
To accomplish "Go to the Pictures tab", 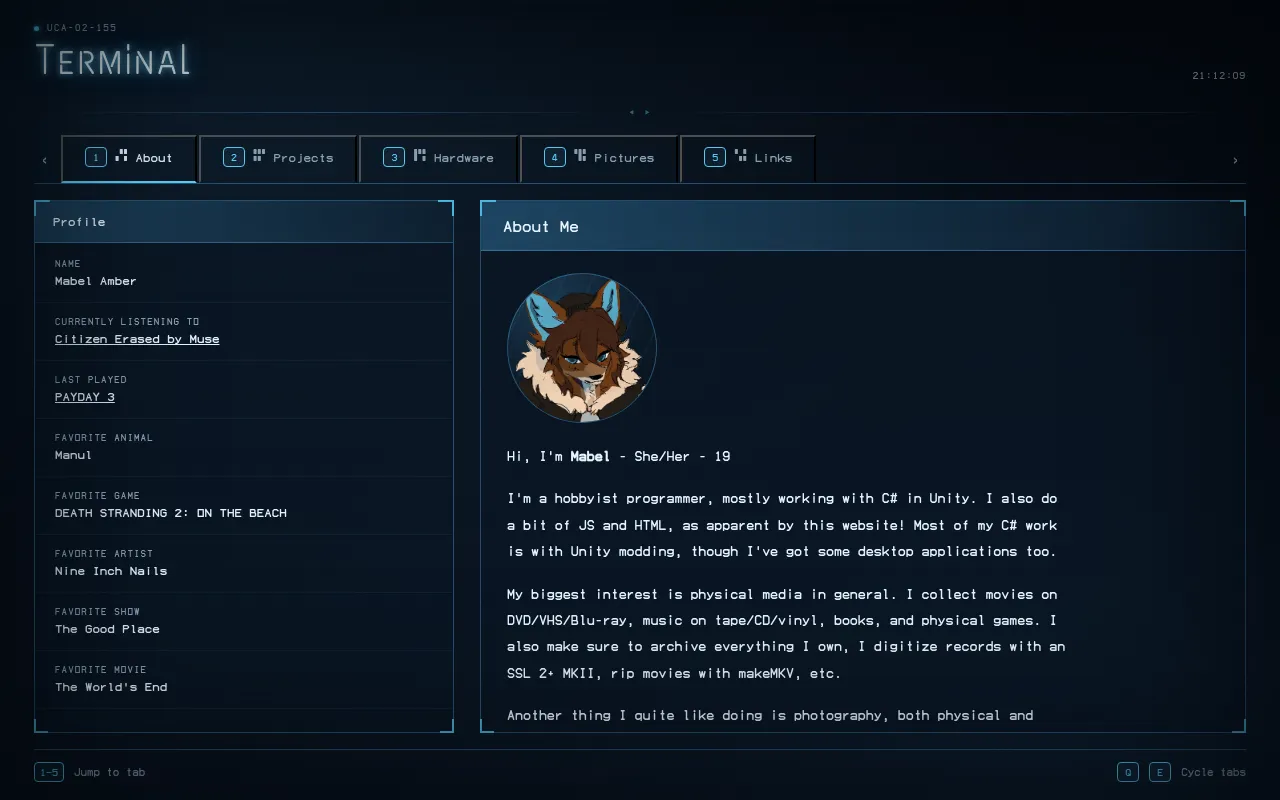I will pos(599,158).
